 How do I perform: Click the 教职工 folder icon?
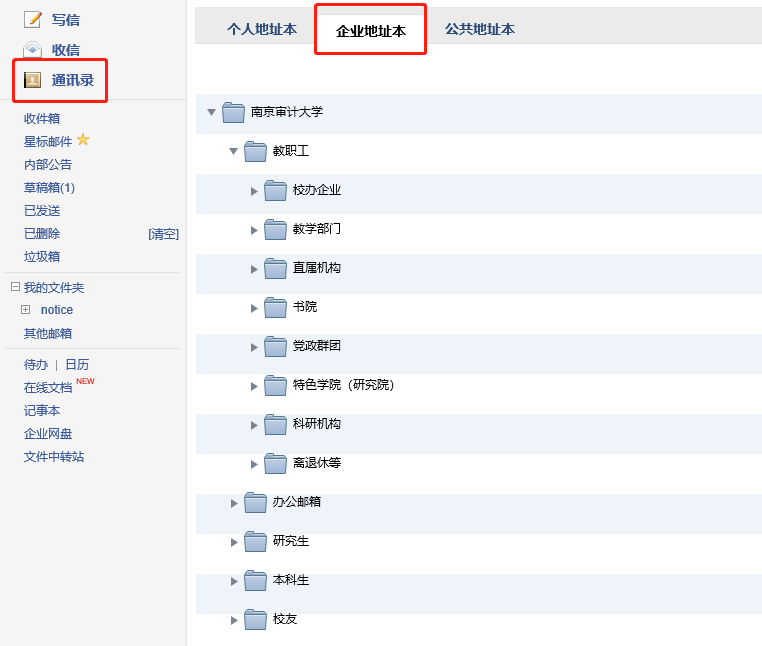point(255,152)
